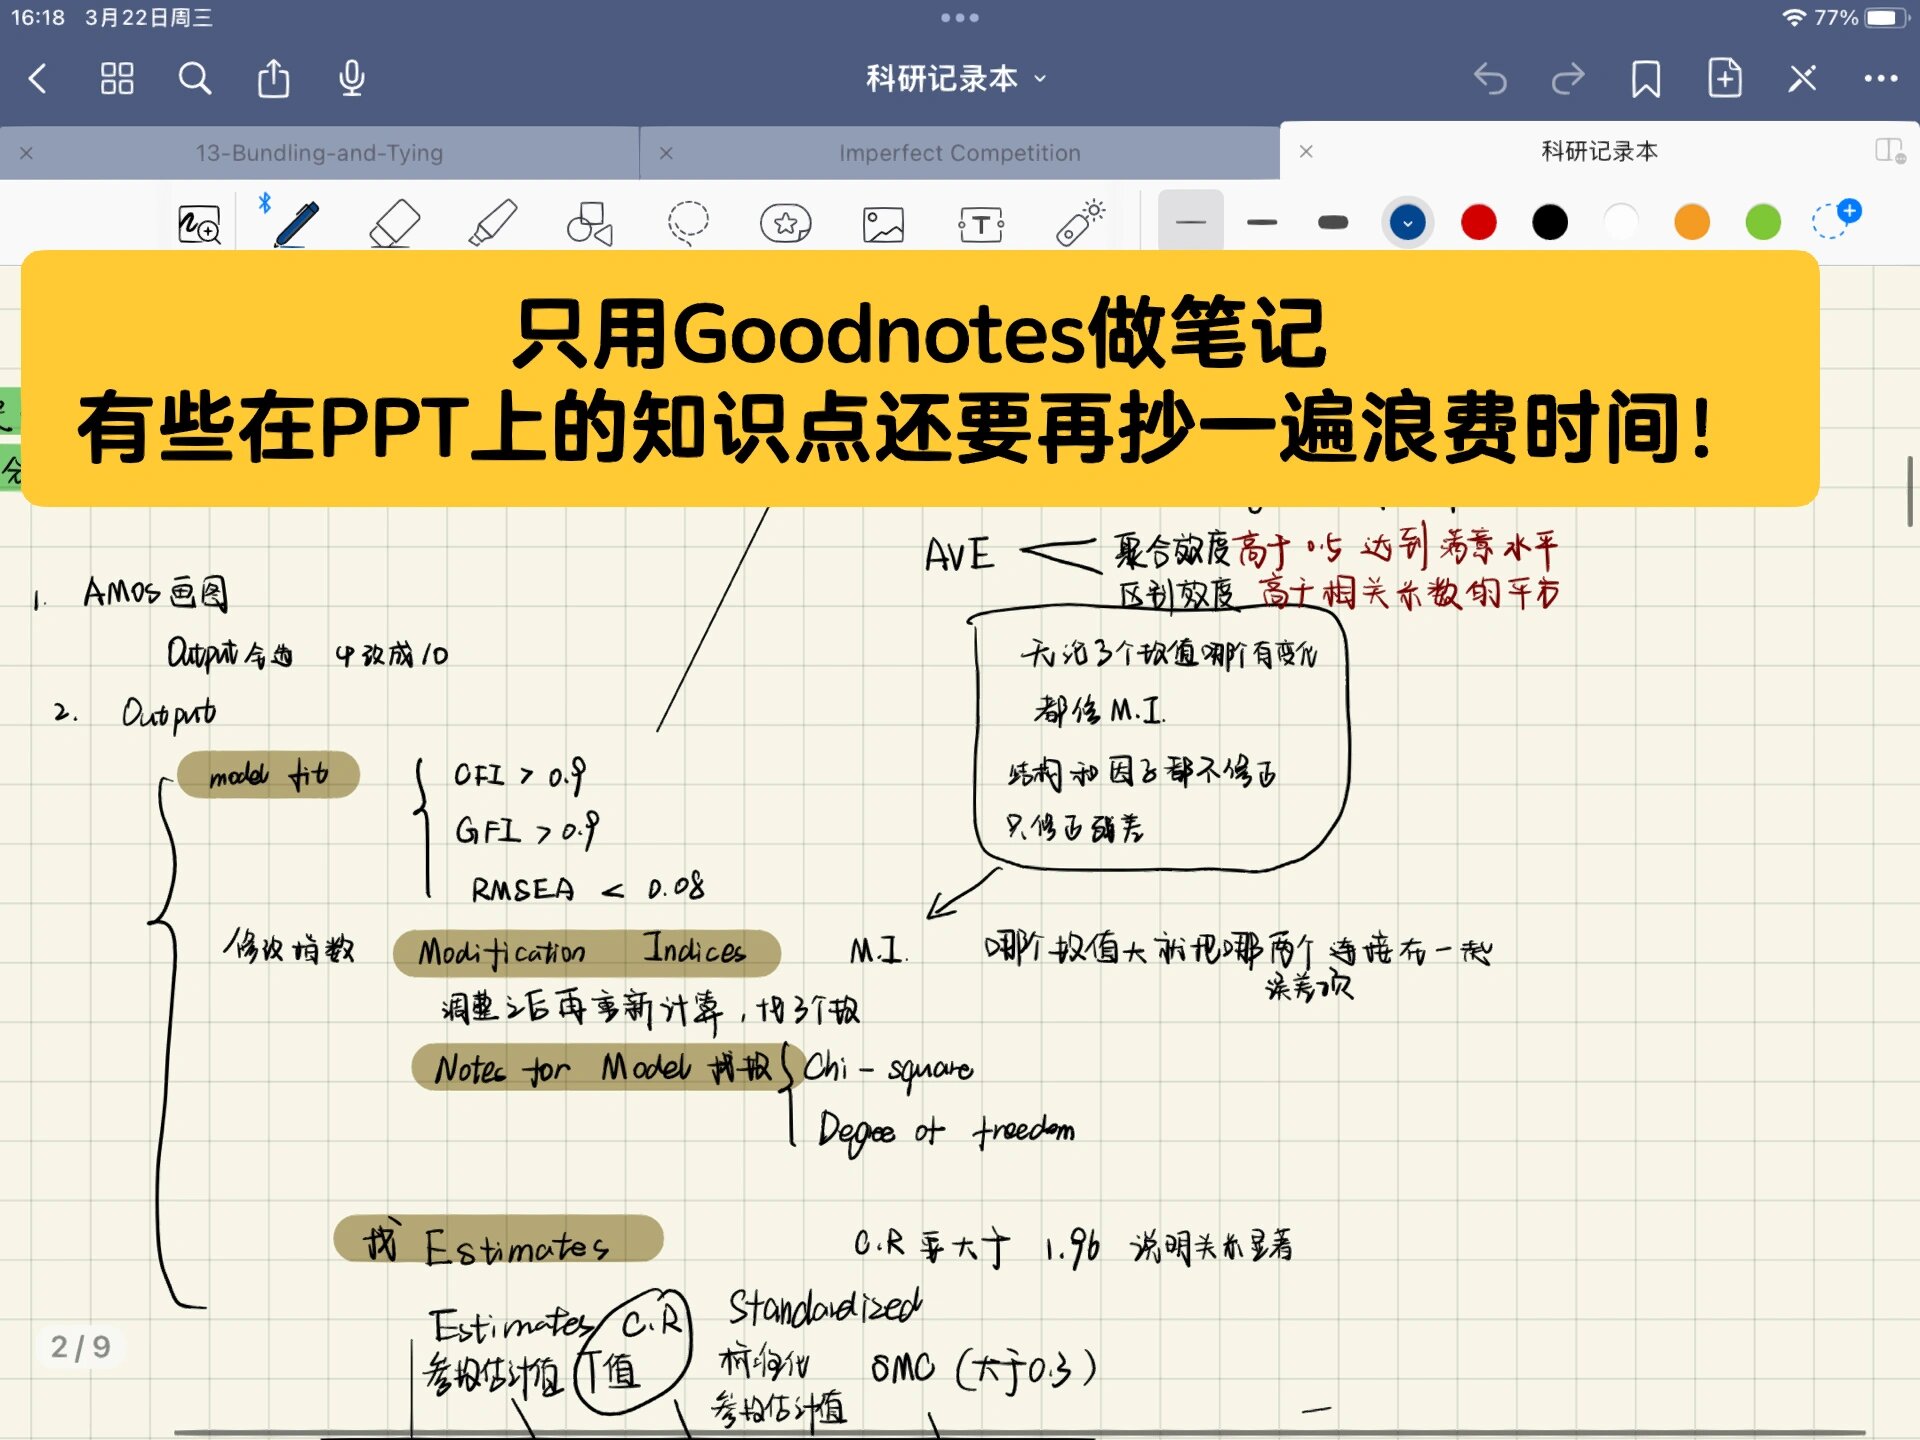Undo the last stroke

pos(1491,78)
